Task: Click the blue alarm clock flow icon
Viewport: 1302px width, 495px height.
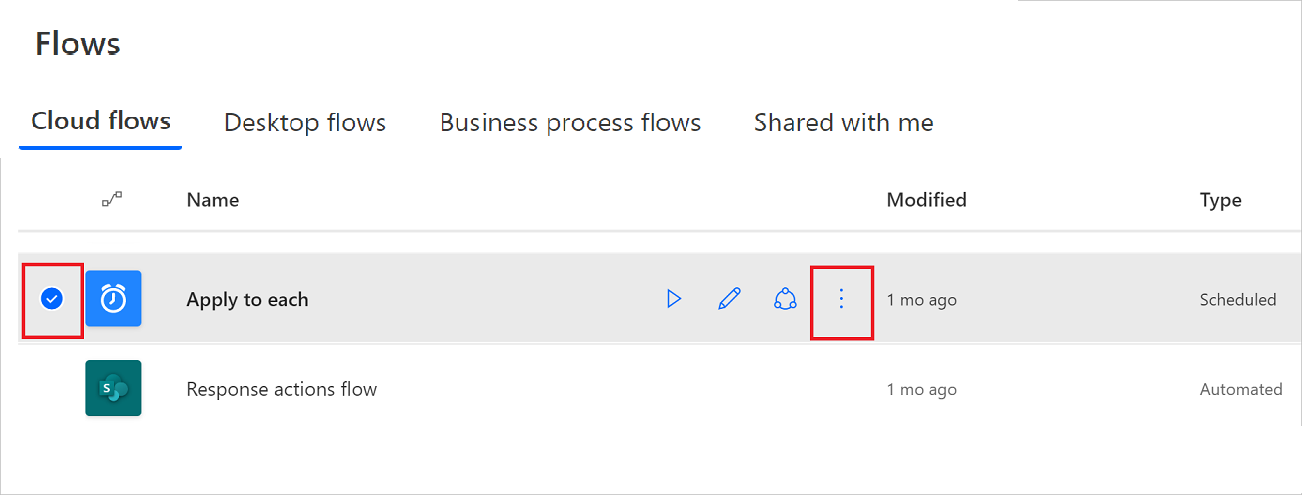Action: 113,298
